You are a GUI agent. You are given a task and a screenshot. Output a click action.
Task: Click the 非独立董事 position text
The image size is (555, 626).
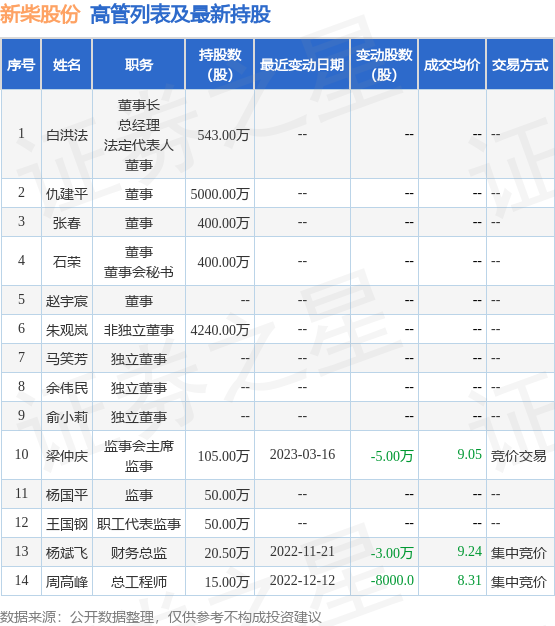pos(139,330)
